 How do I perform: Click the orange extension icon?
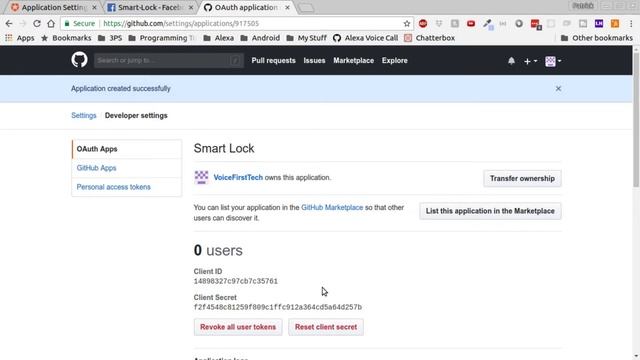coord(615,24)
